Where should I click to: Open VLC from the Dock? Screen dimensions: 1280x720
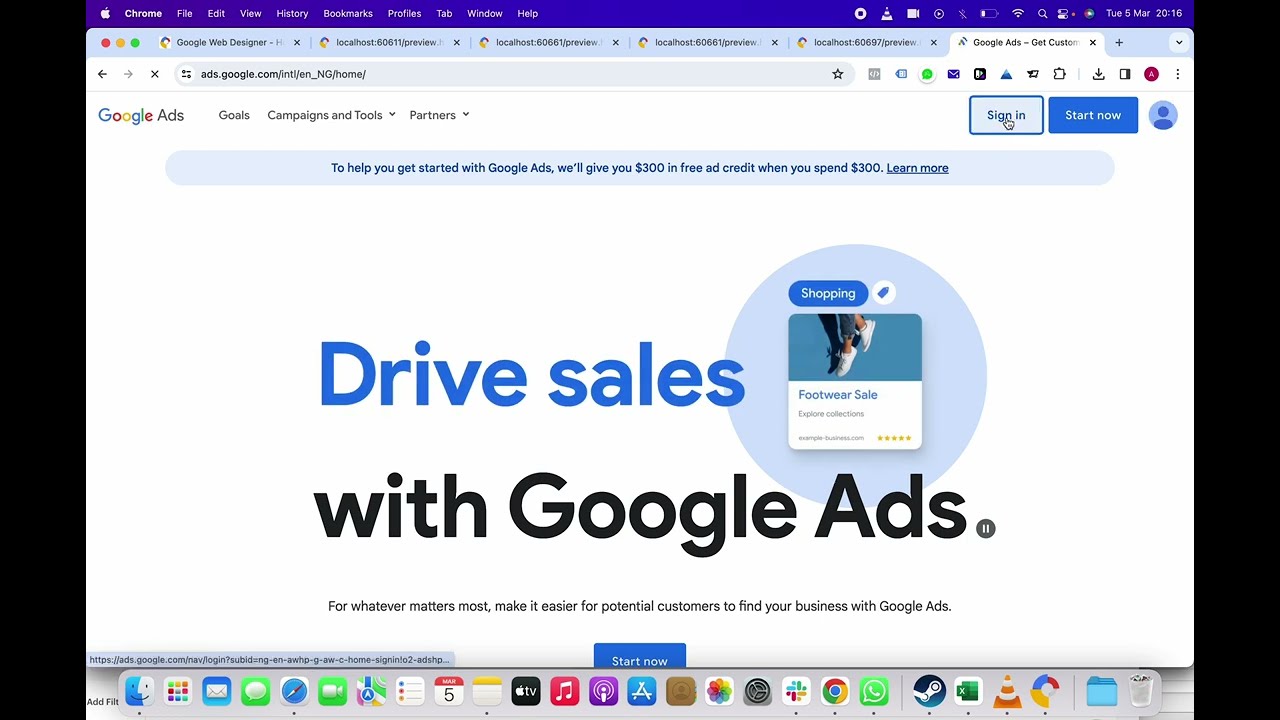point(1007,691)
